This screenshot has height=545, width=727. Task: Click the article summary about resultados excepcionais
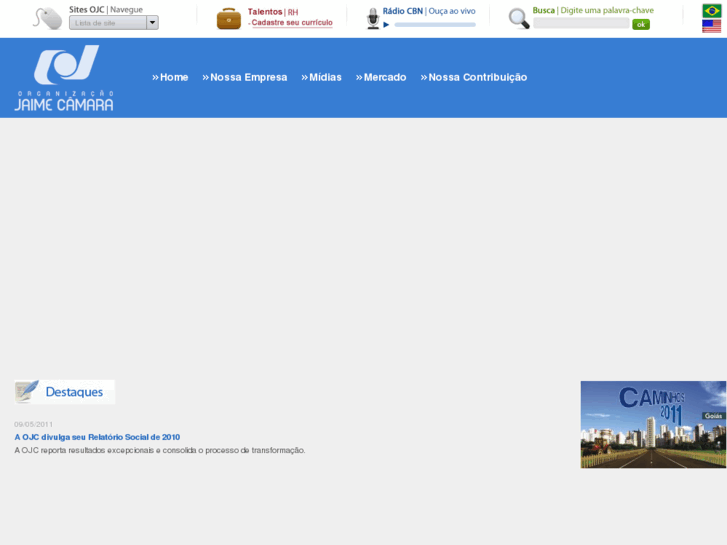pos(159,450)
